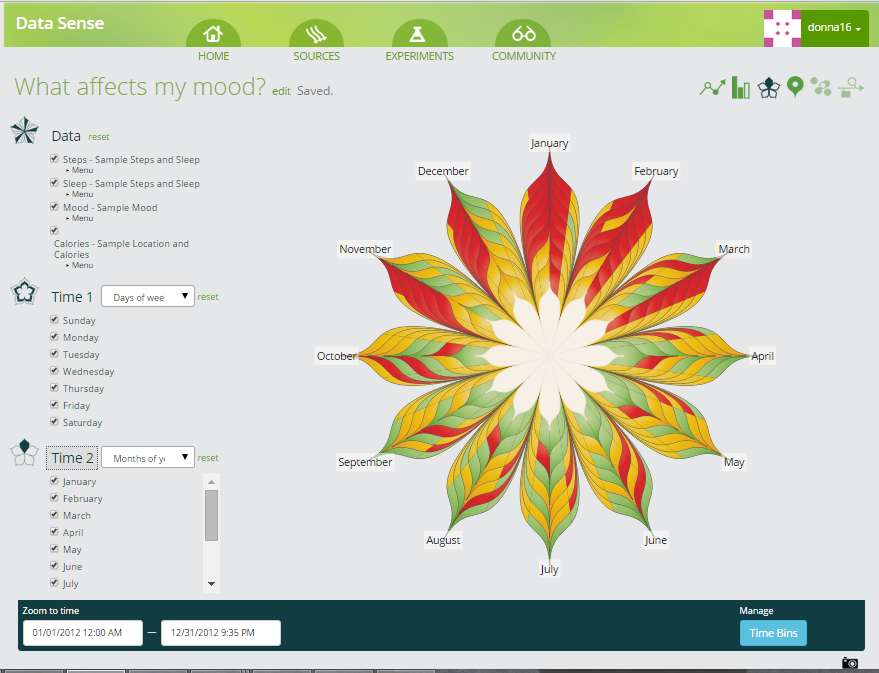The width and height of the screenshot is (879, 673).
Task: Switch to the bar chart visualization icon
Action: coord(741,88)
